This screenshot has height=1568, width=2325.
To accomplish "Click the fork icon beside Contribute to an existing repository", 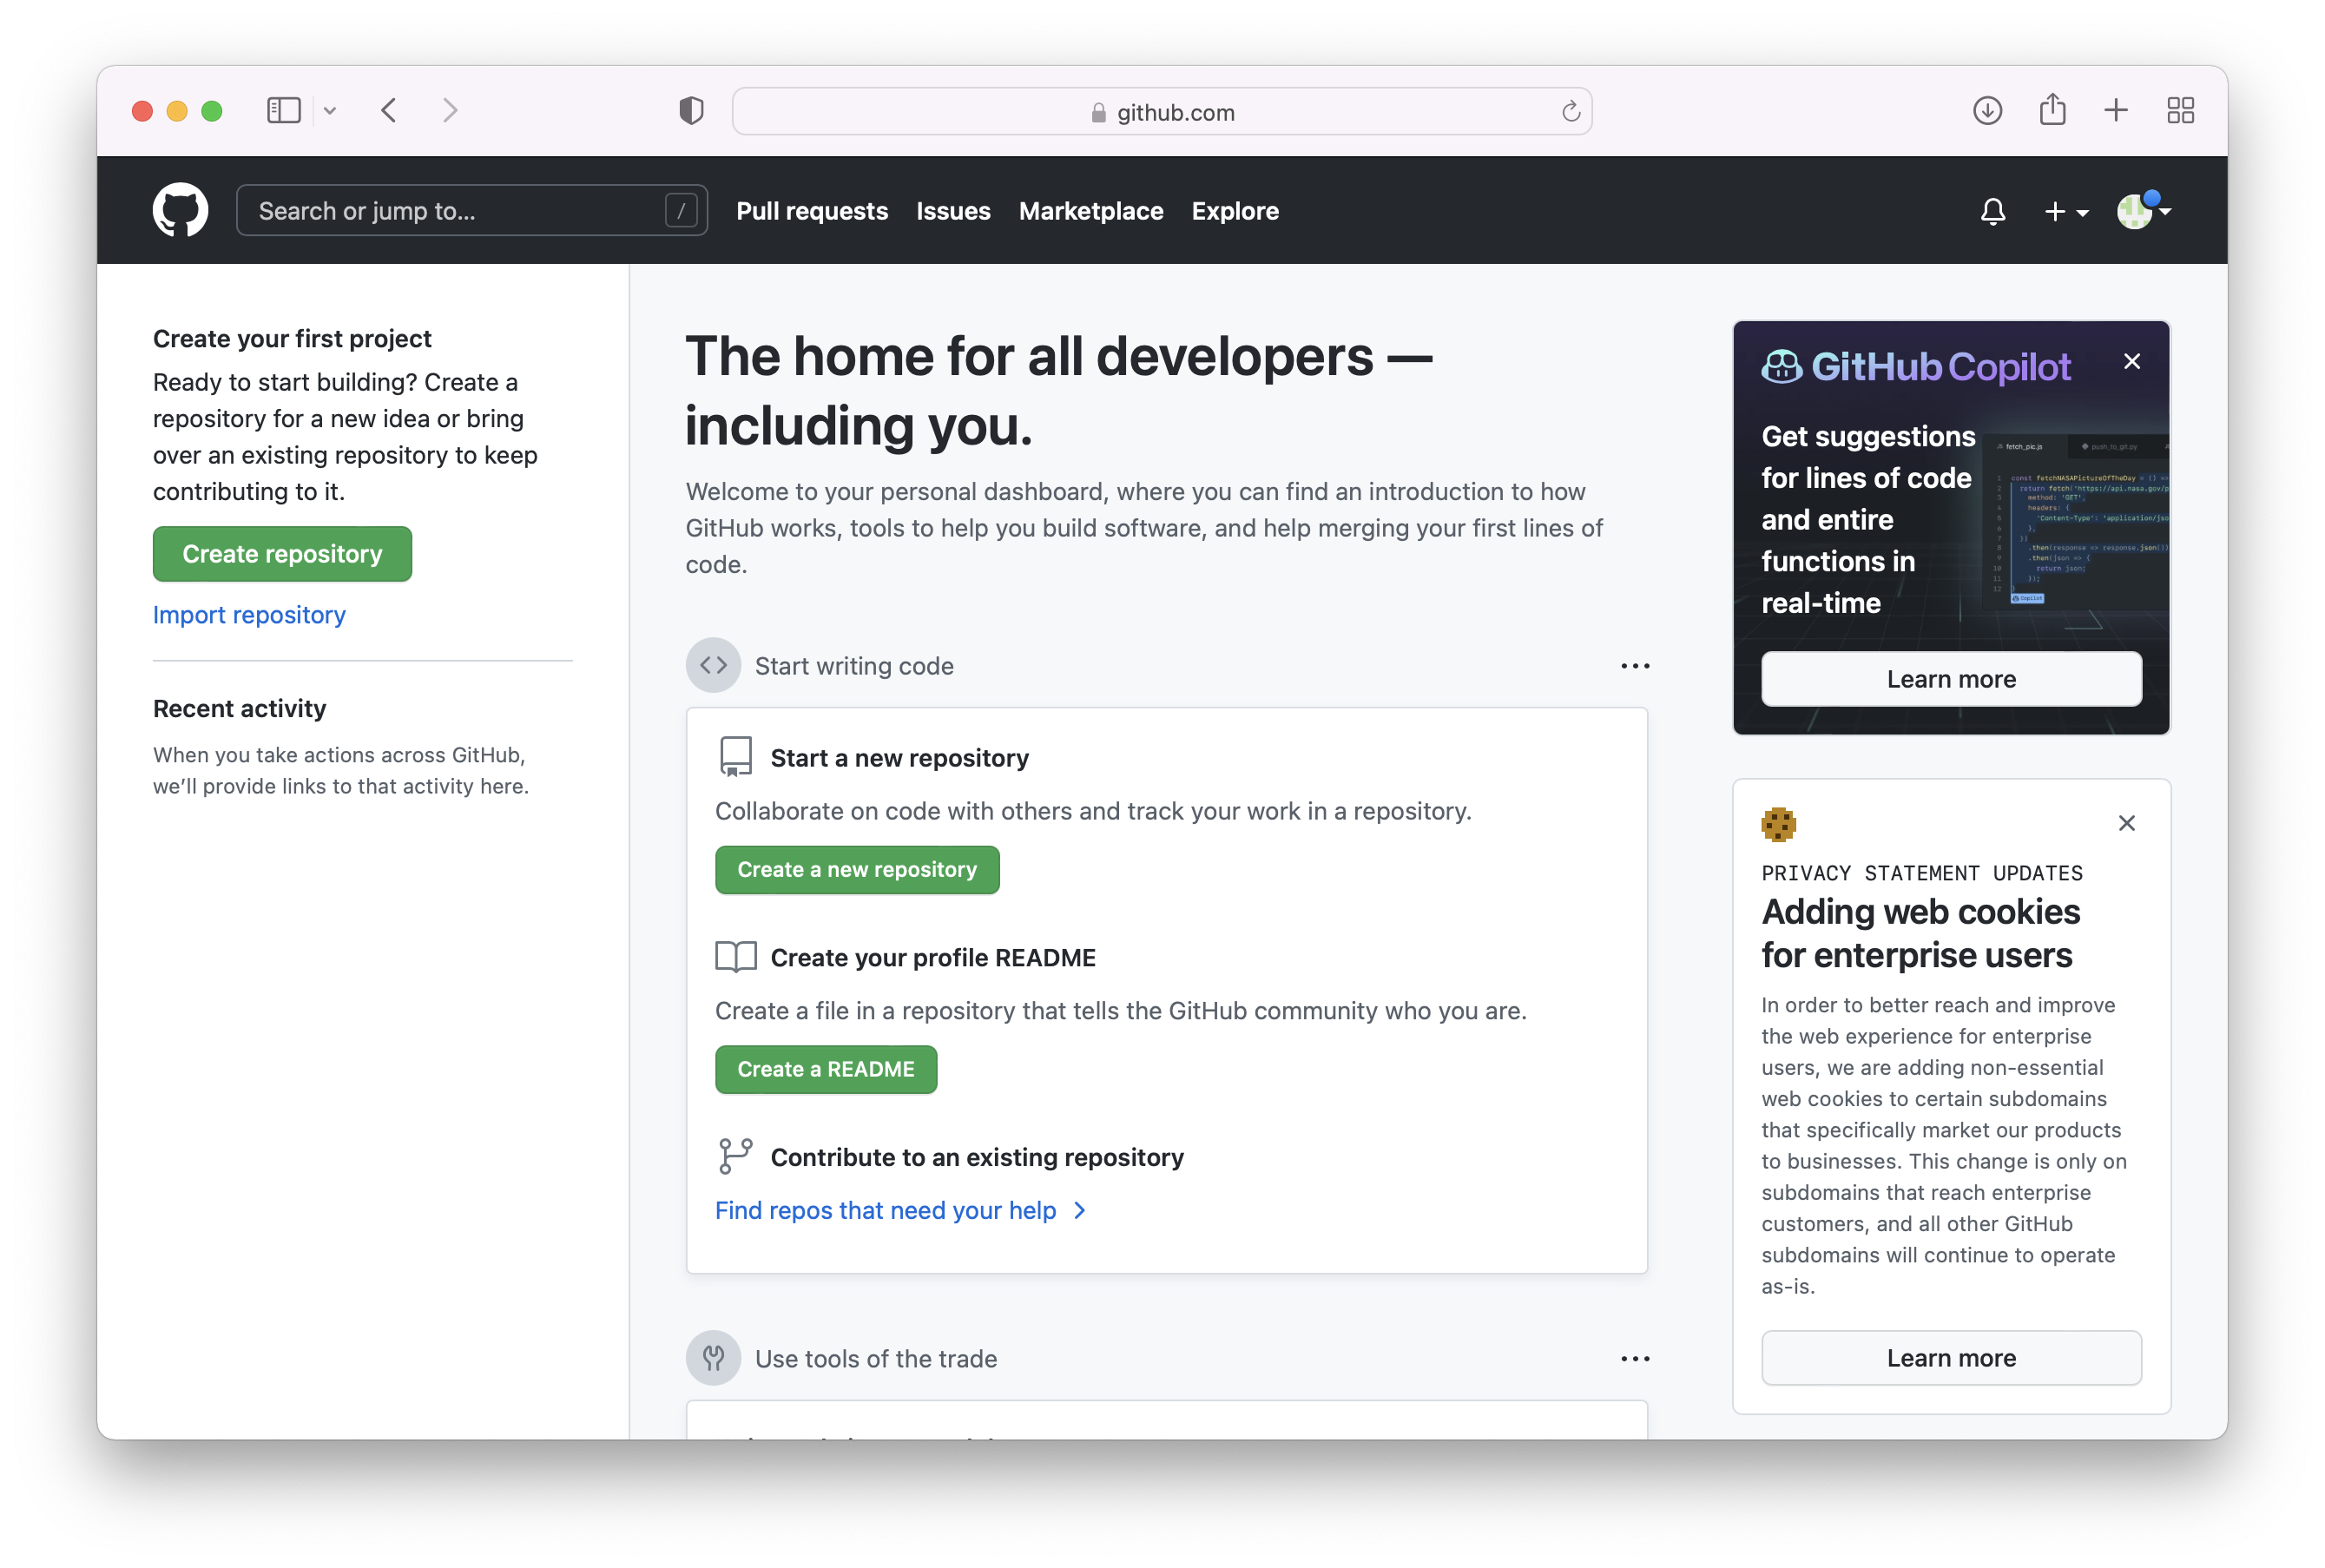I will click(x=735, y=1156).
